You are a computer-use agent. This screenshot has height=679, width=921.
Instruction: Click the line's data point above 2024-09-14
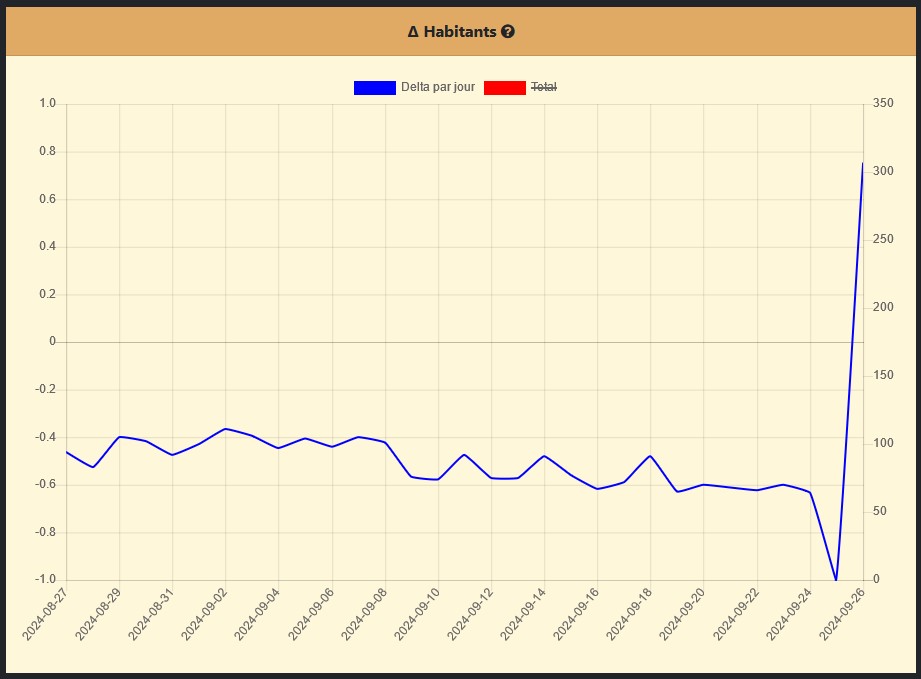coord(544,456)
